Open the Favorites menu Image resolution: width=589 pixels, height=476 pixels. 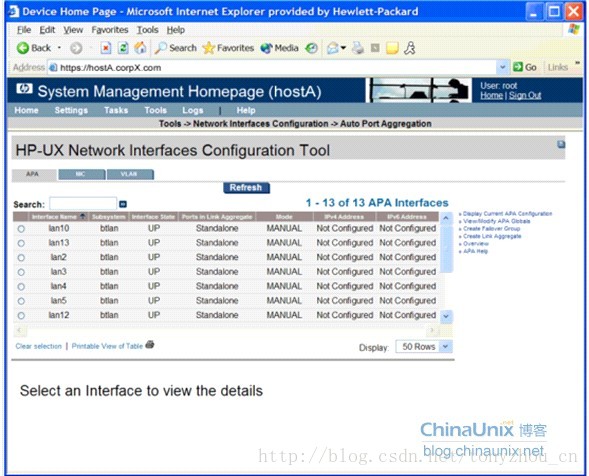[110, 30]
